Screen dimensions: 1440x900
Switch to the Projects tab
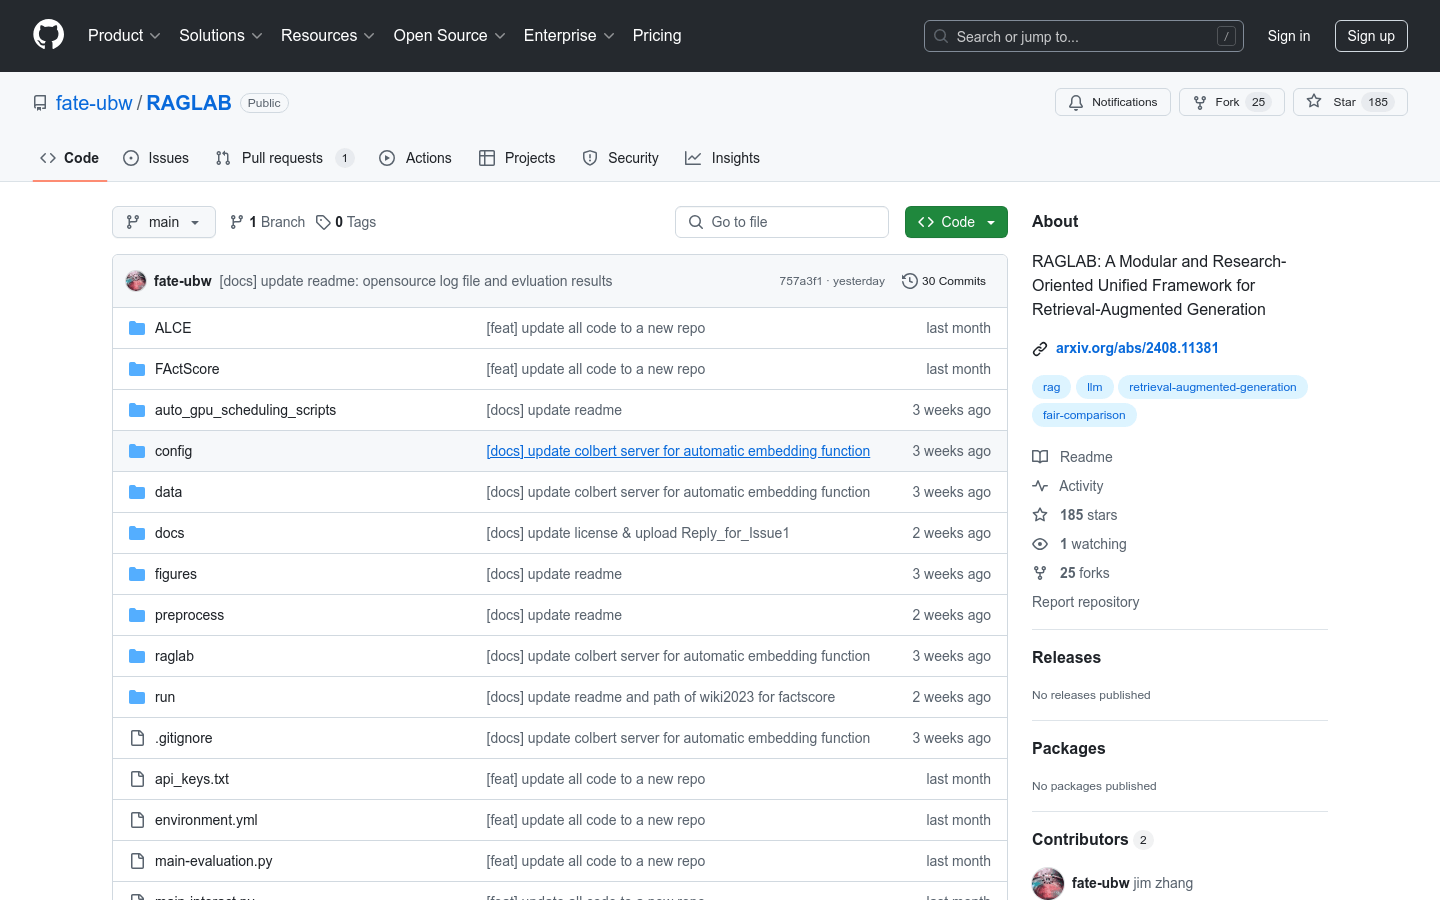click(x=517, y=158)
